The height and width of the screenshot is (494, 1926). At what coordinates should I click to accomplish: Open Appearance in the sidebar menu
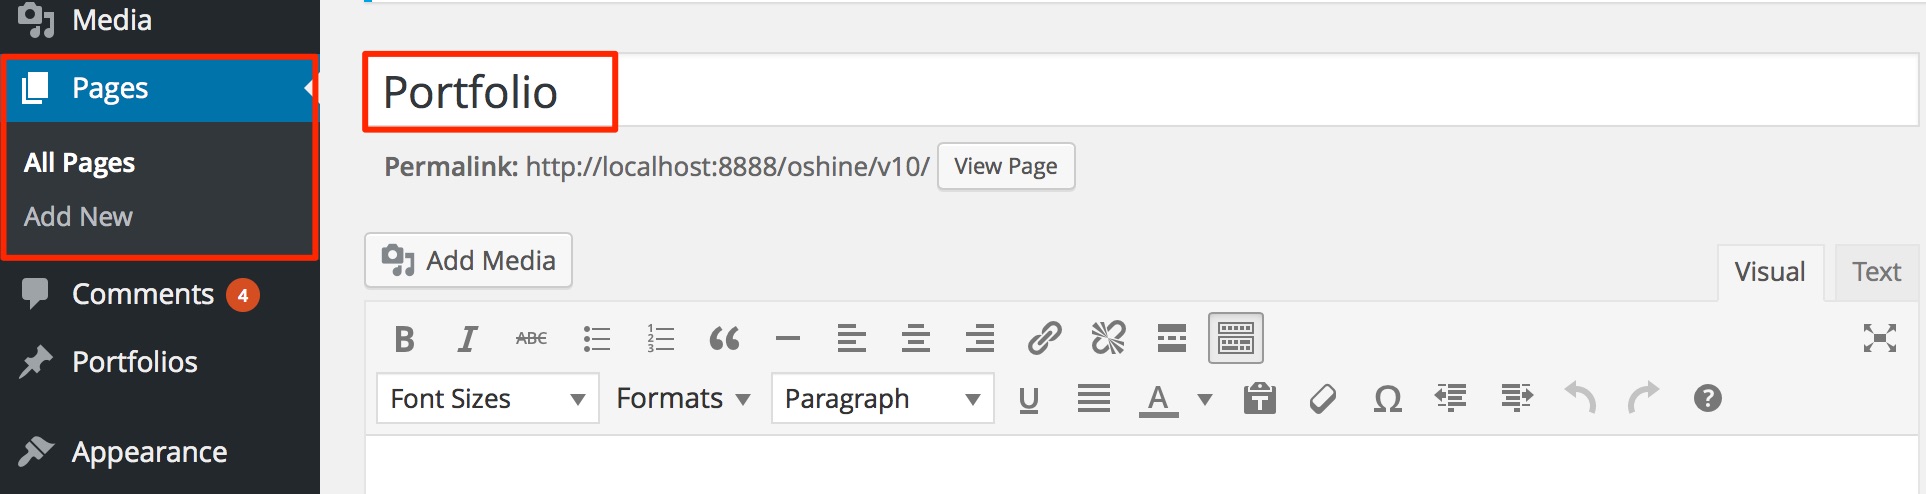click(149, 452)
